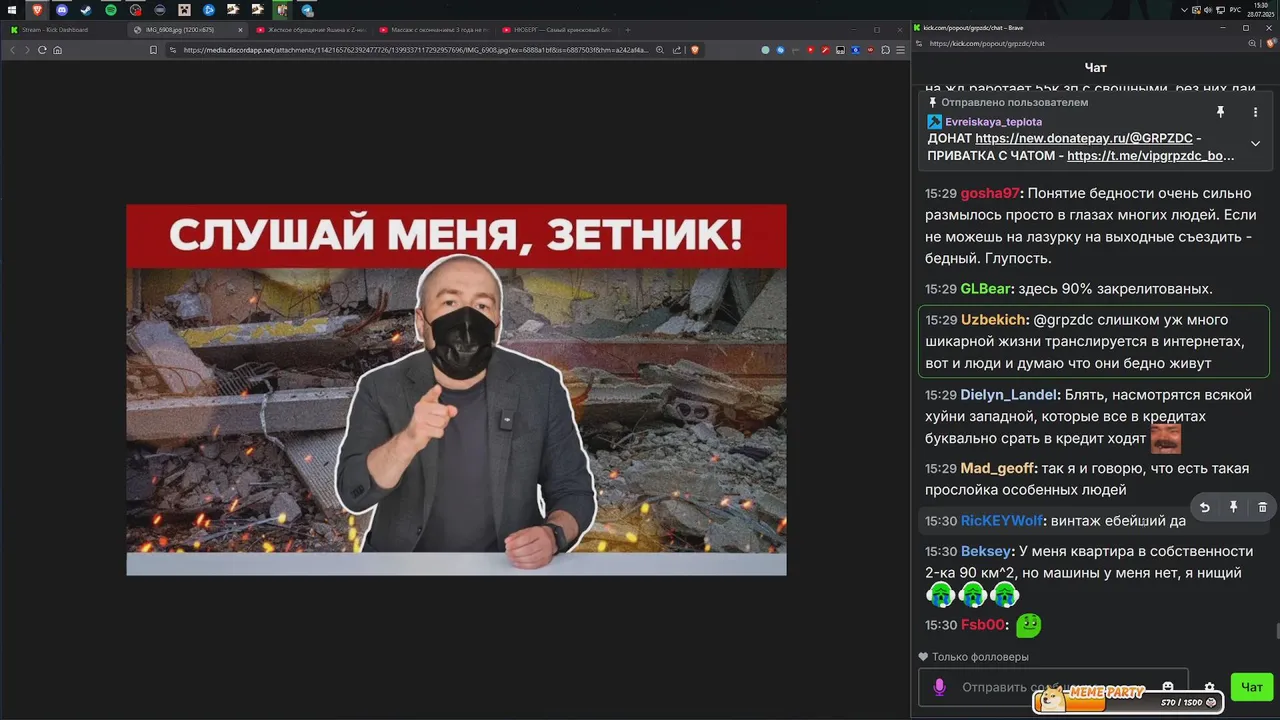Click the Meme Party 570 / 1500 progress bar
Viewport: 1280px width, 720px height.
[1127, 700]
